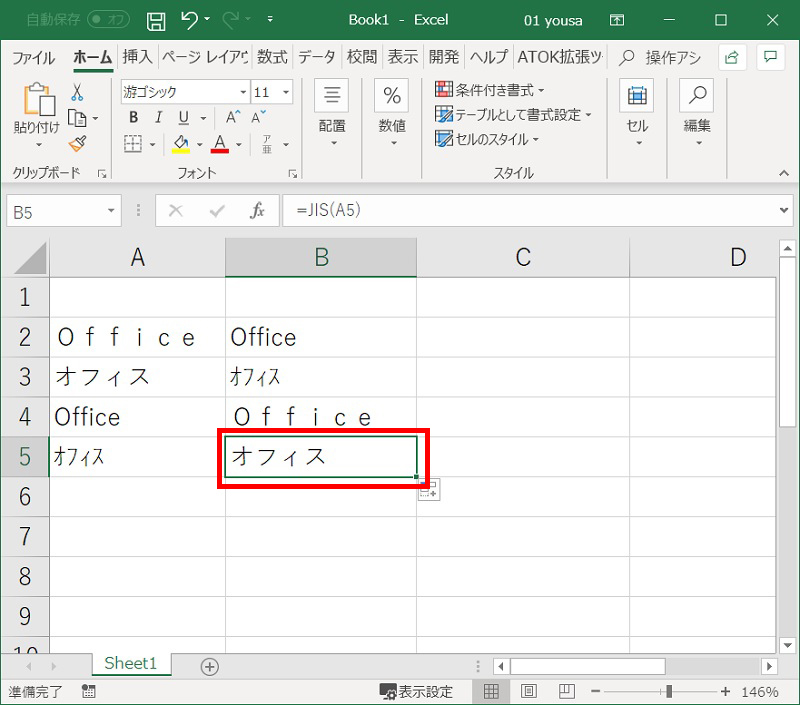Click the Copy icon
Viewport: 800px width, 705px height.
(x=78, y=118)
